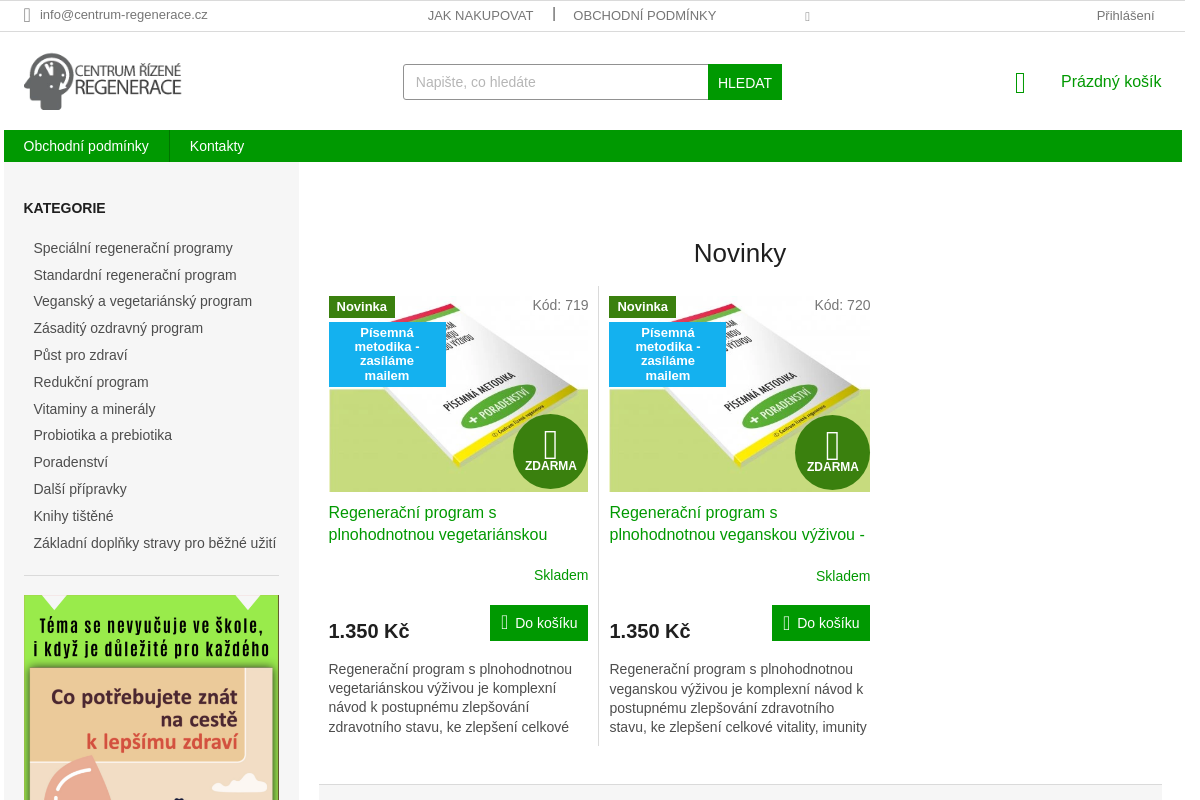Add the veganskou výživou program to cart
Screen dimensions: 1200x800
tap(820, 622)
